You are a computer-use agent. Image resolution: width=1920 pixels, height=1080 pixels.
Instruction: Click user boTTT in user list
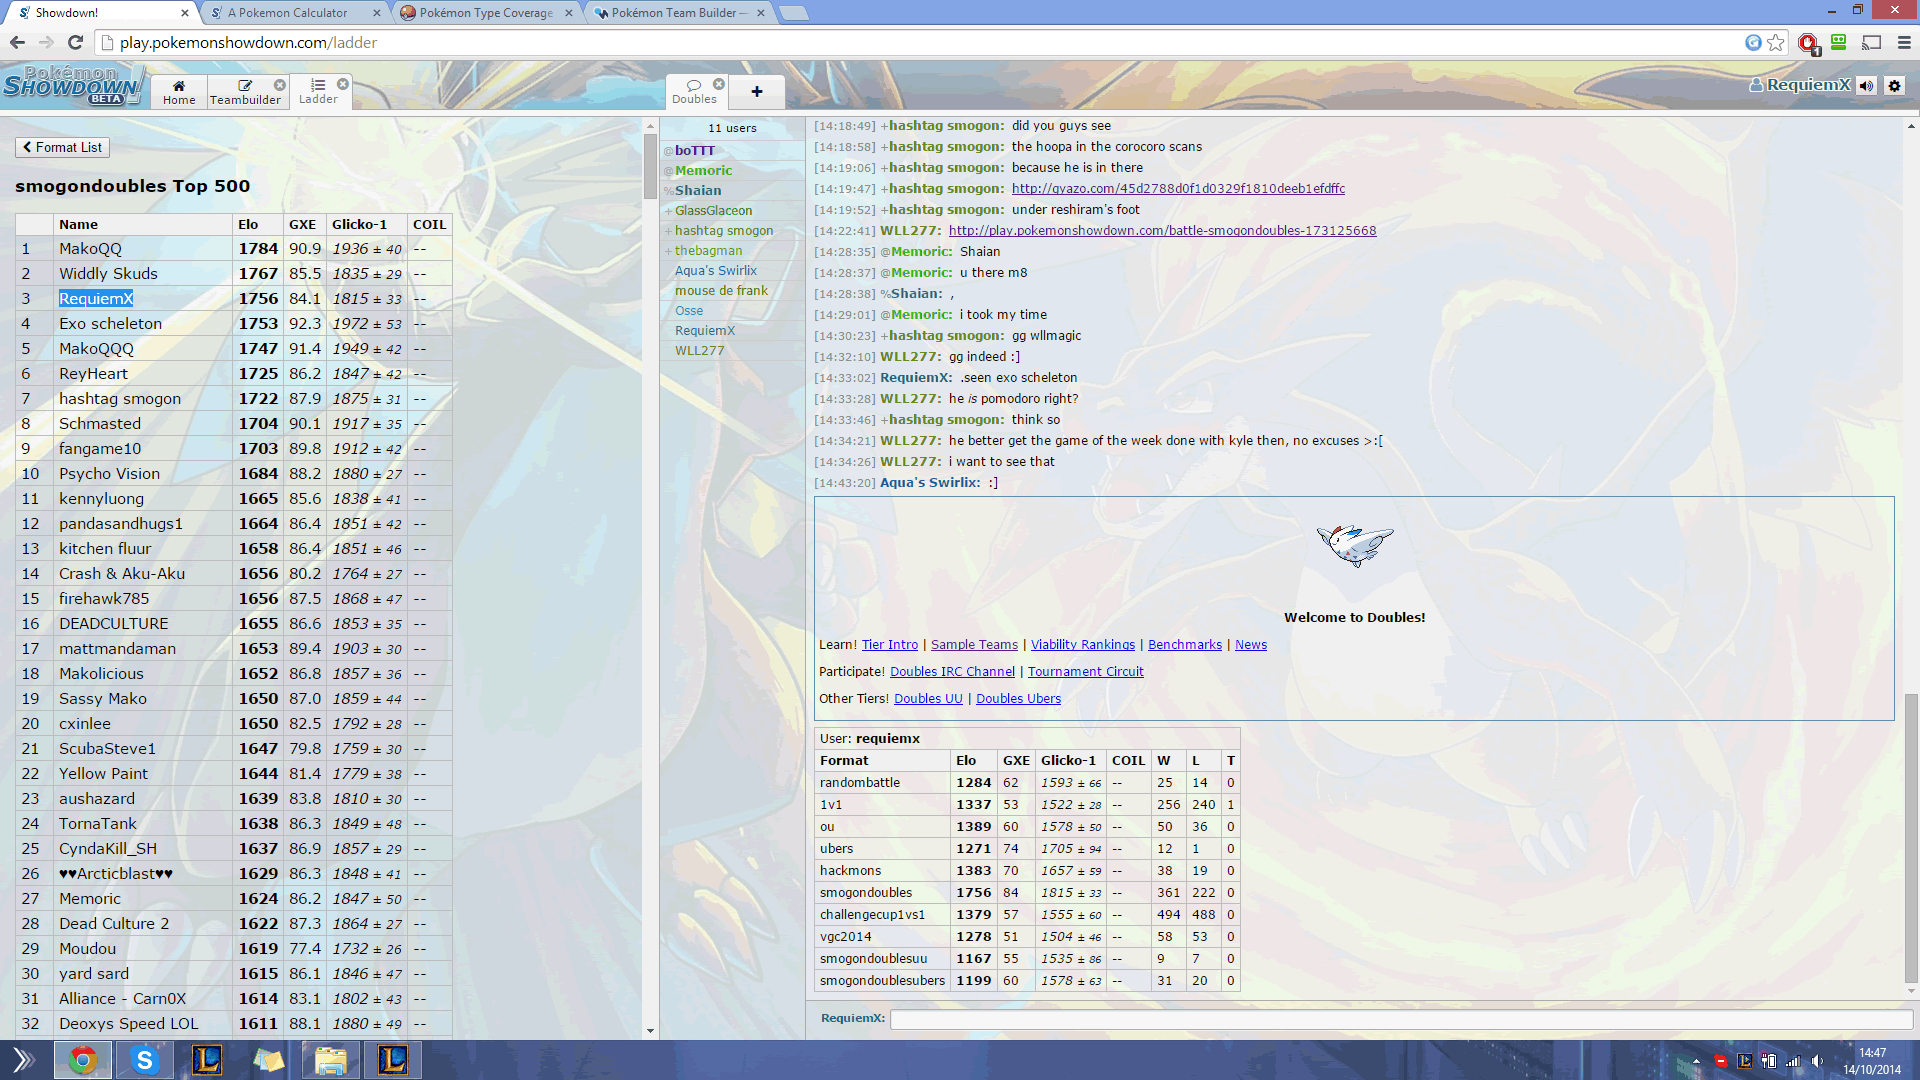(x=695, y=150)
